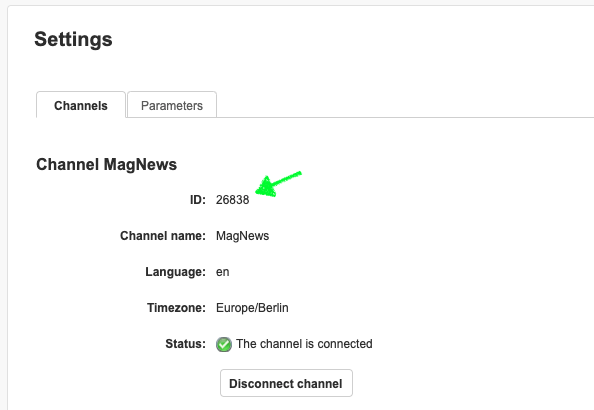Click the channel name value MagNews
The height and width of the screenshot is (410, 594).
(242, 236)
